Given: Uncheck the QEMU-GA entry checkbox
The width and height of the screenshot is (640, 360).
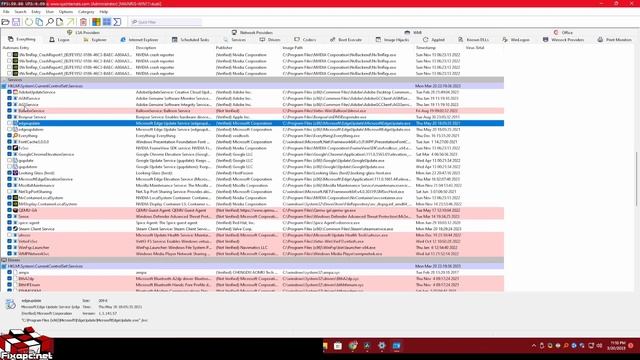Looking at the screenshot, I should click(x=9, y=210).
